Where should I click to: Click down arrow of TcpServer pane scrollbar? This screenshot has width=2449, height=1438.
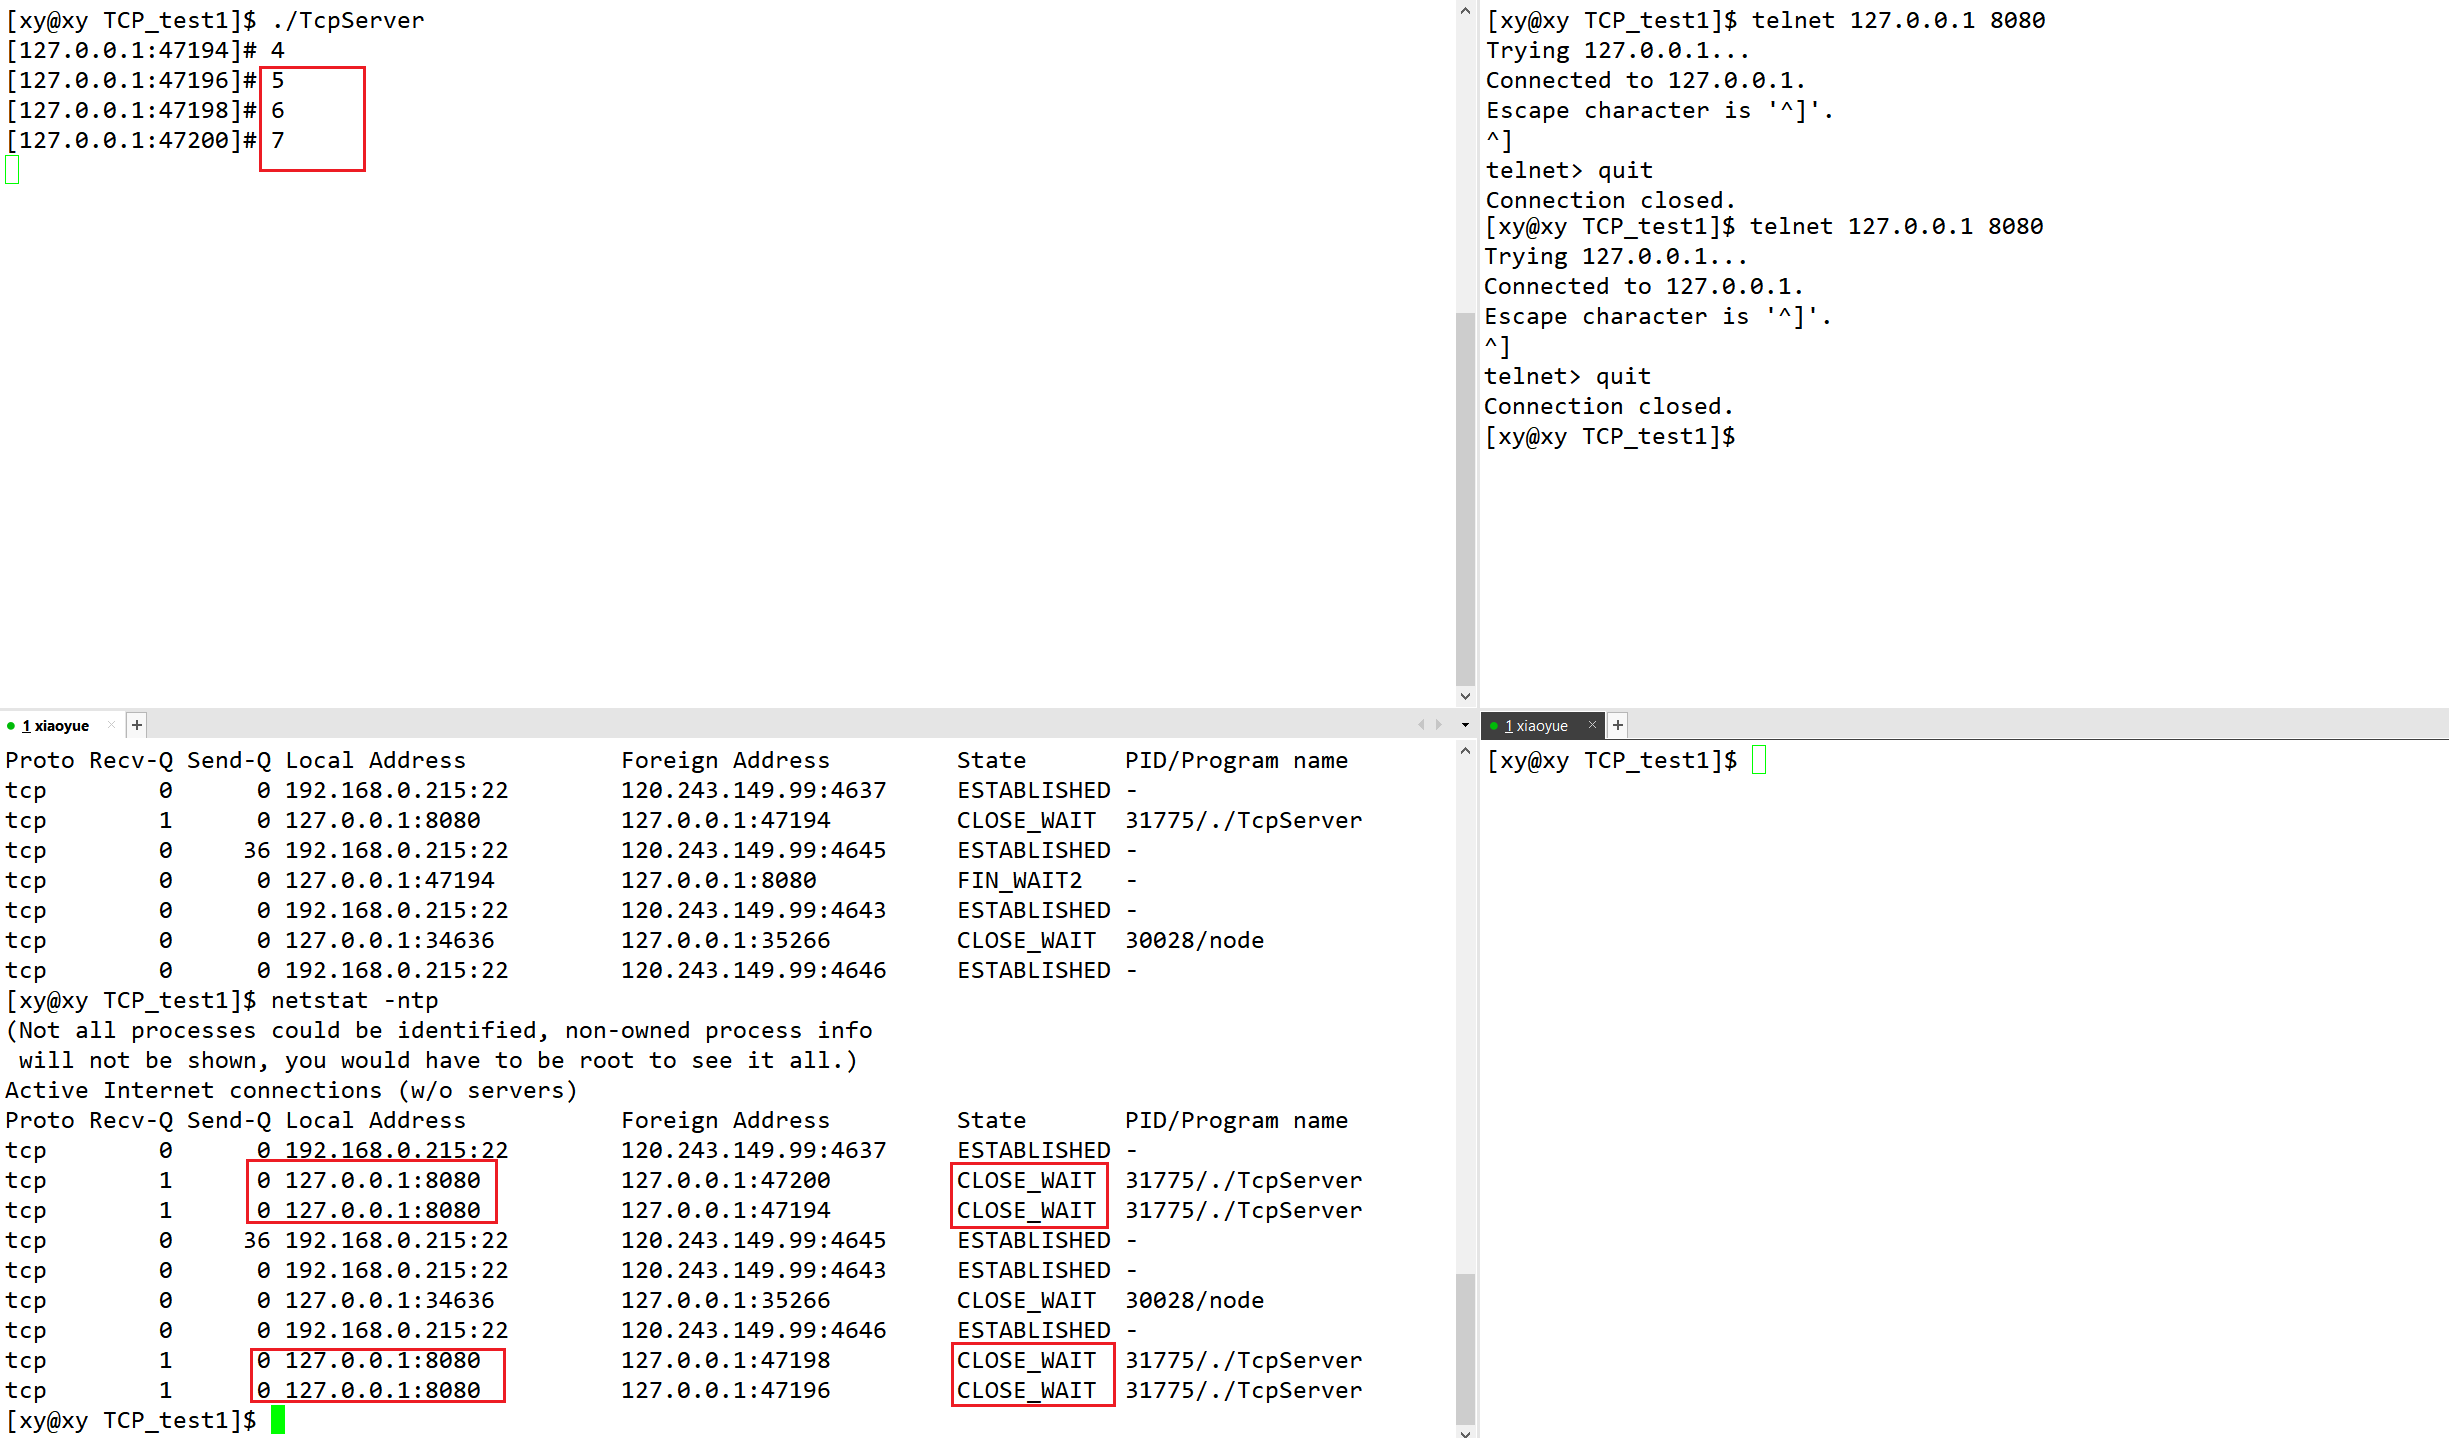point(1465,696)
